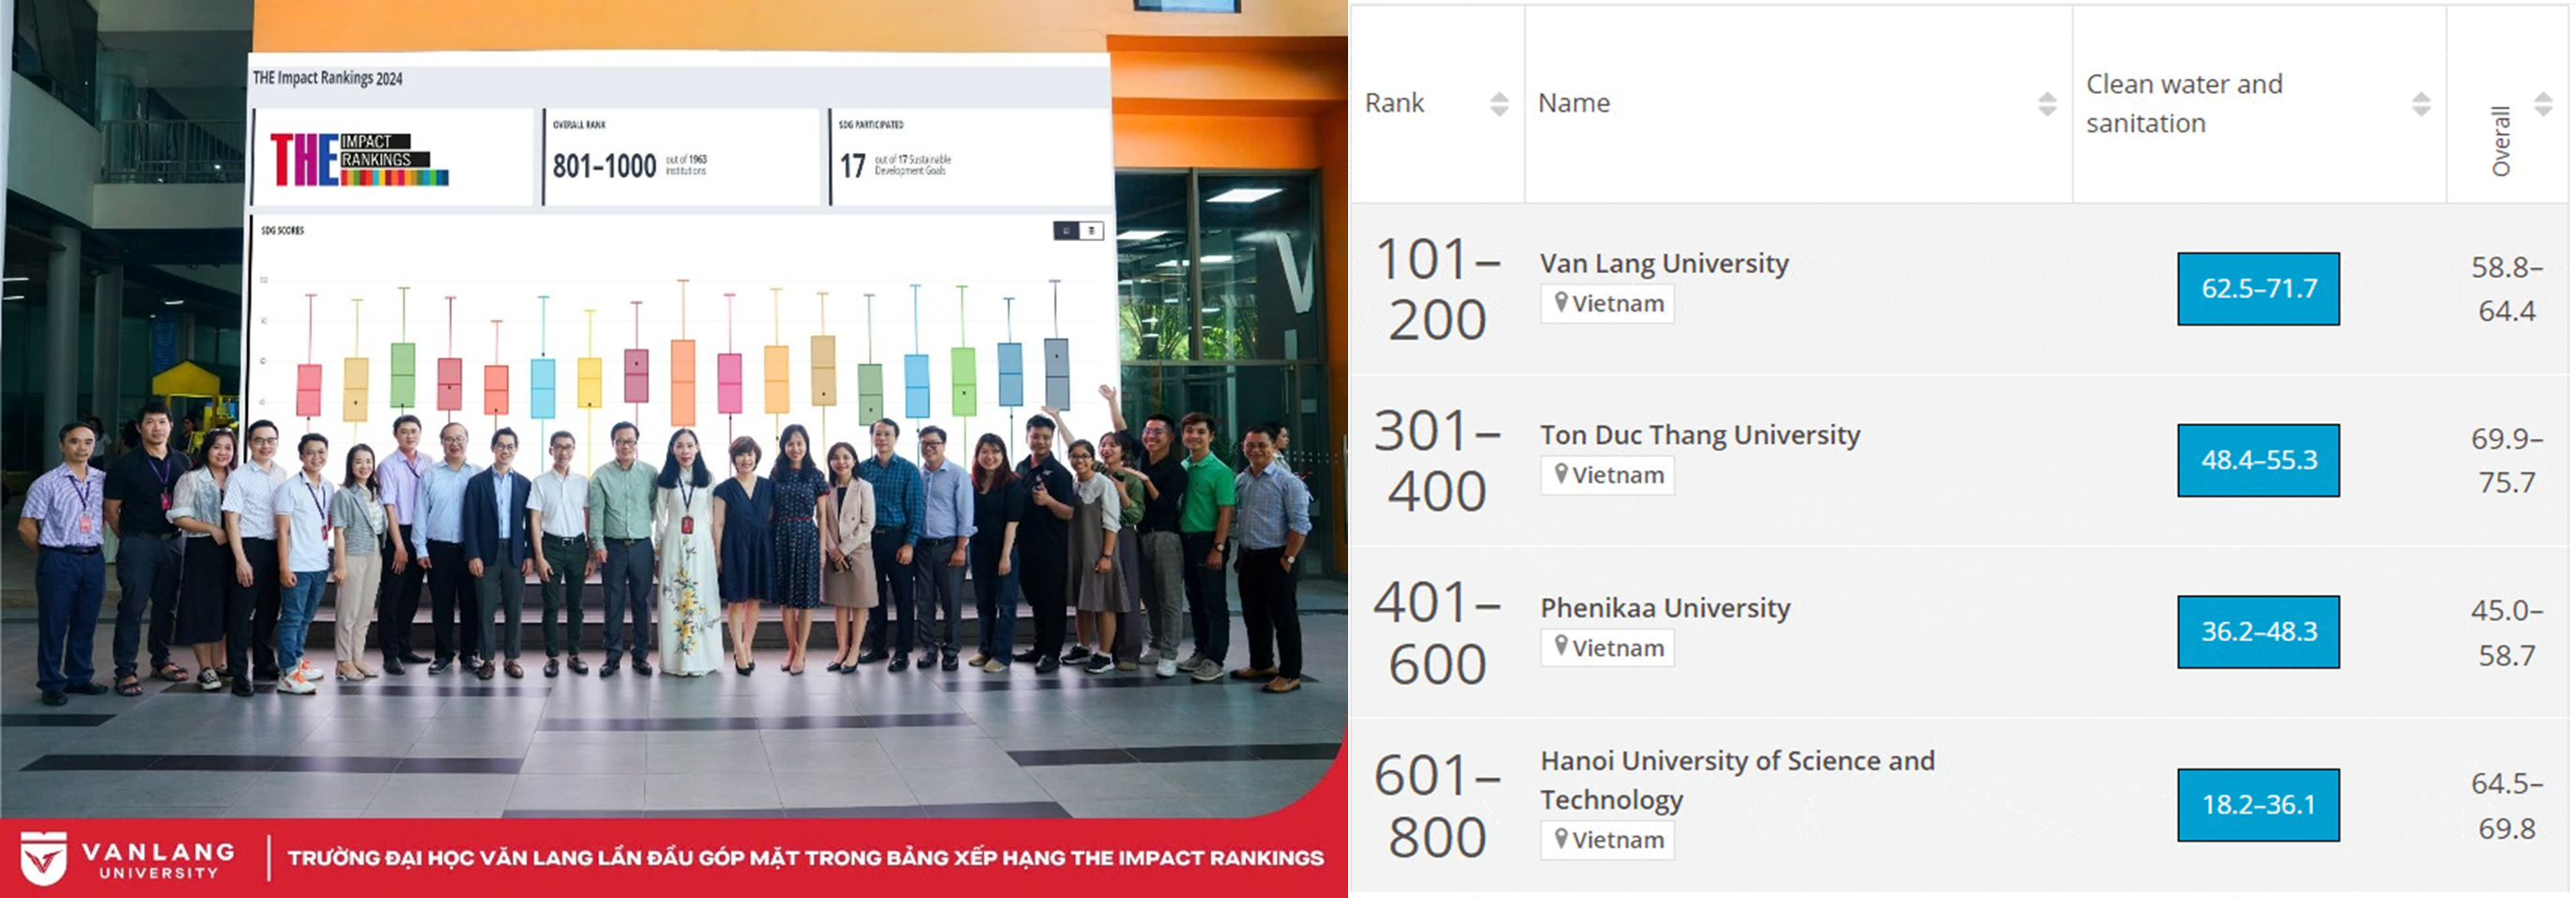Select the rank 101–200 cell
This screenshot has width=2576, height=898.
[x=1437, y=289]
